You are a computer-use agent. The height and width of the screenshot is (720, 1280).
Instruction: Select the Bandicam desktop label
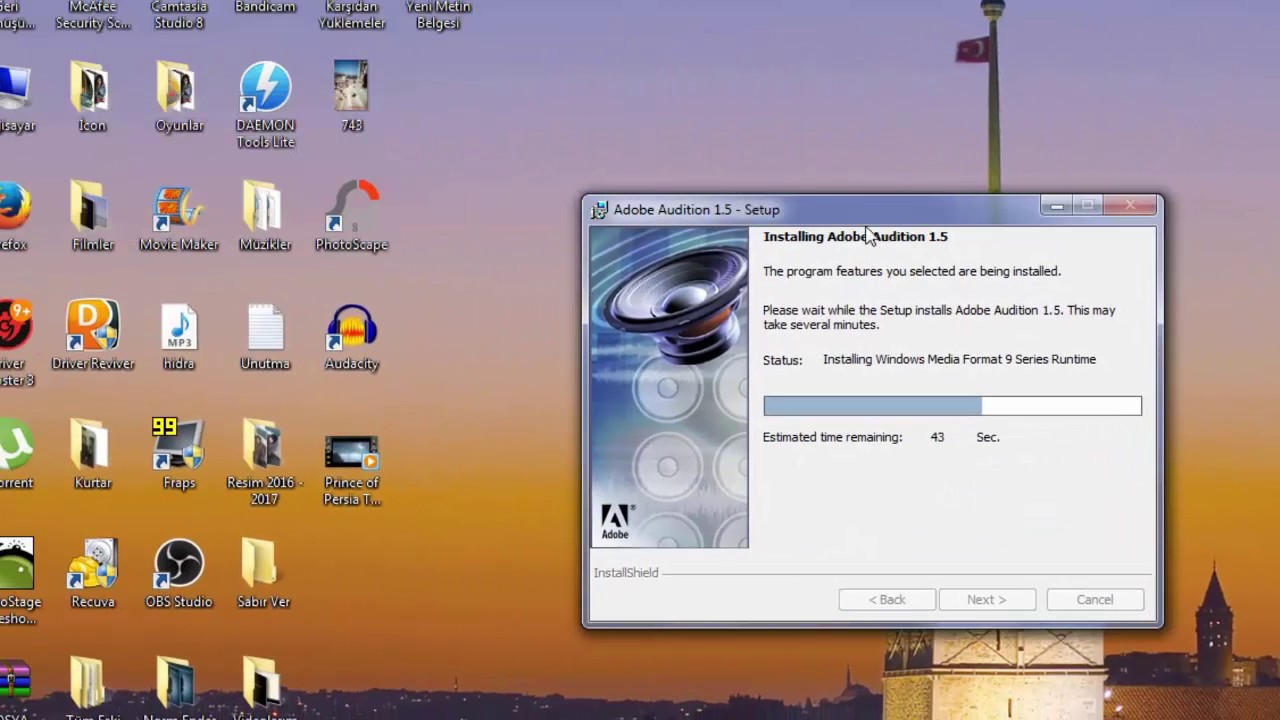265,7
